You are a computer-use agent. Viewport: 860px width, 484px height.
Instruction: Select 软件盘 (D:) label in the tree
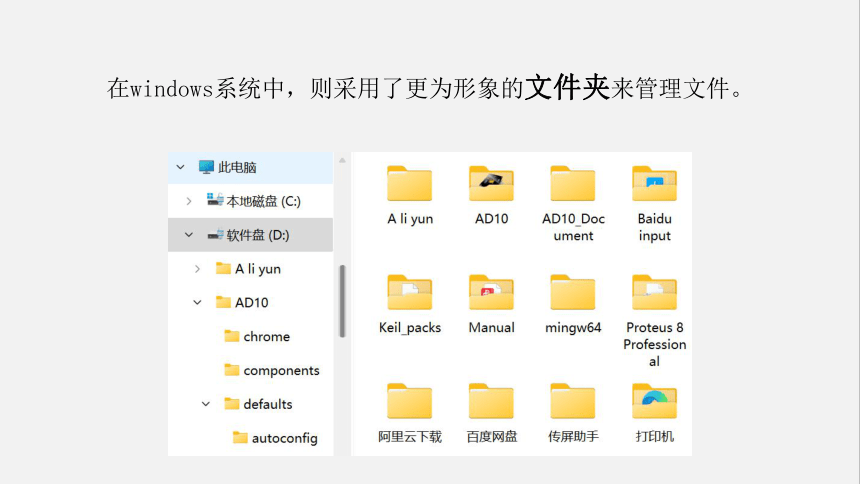(258, 235)
